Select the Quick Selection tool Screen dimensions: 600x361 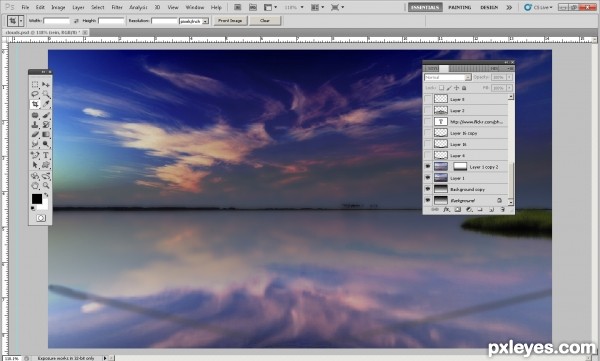(46, 94)
